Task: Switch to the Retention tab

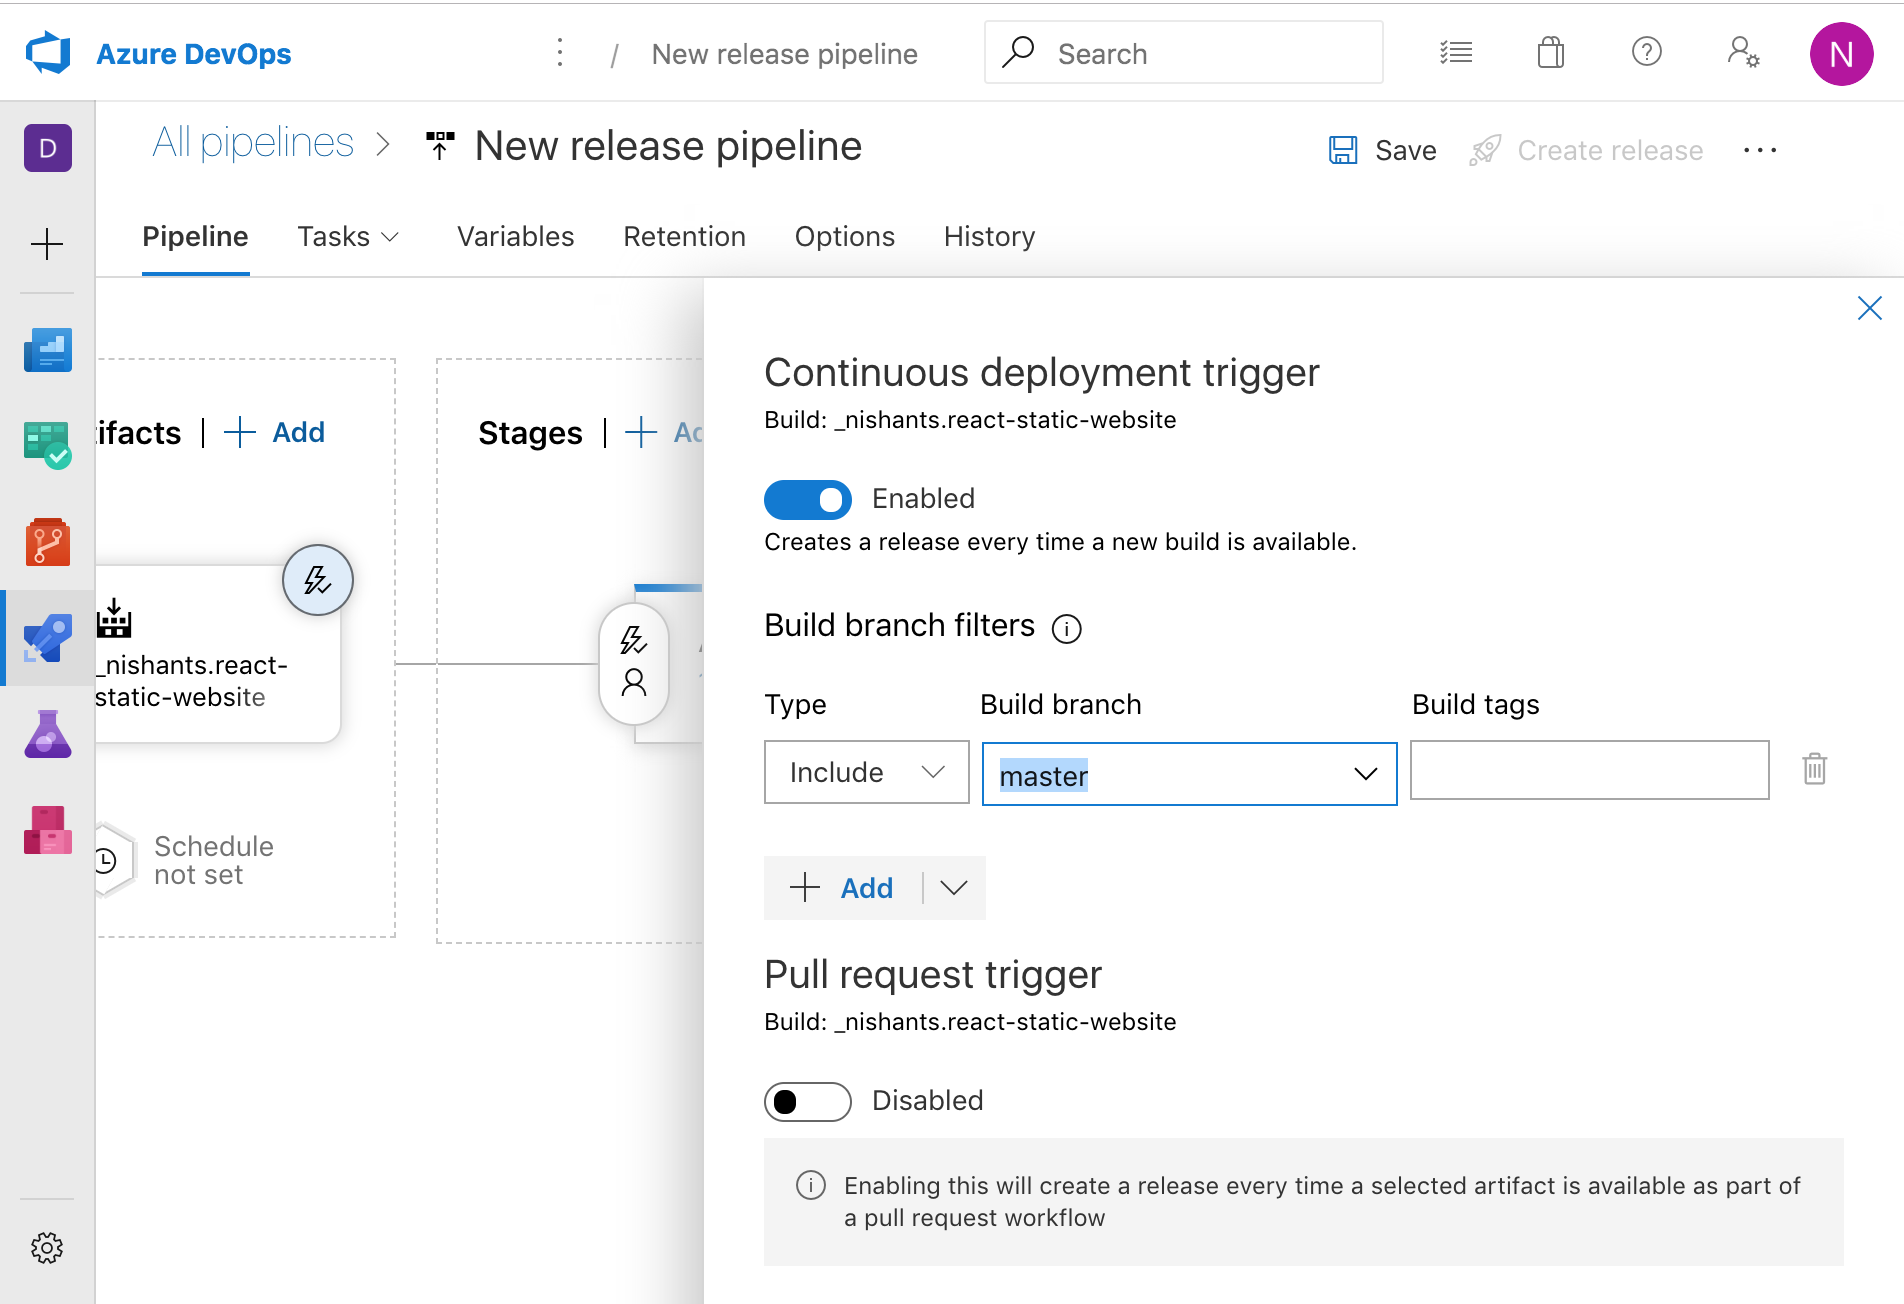Action: tap(684, 237)
